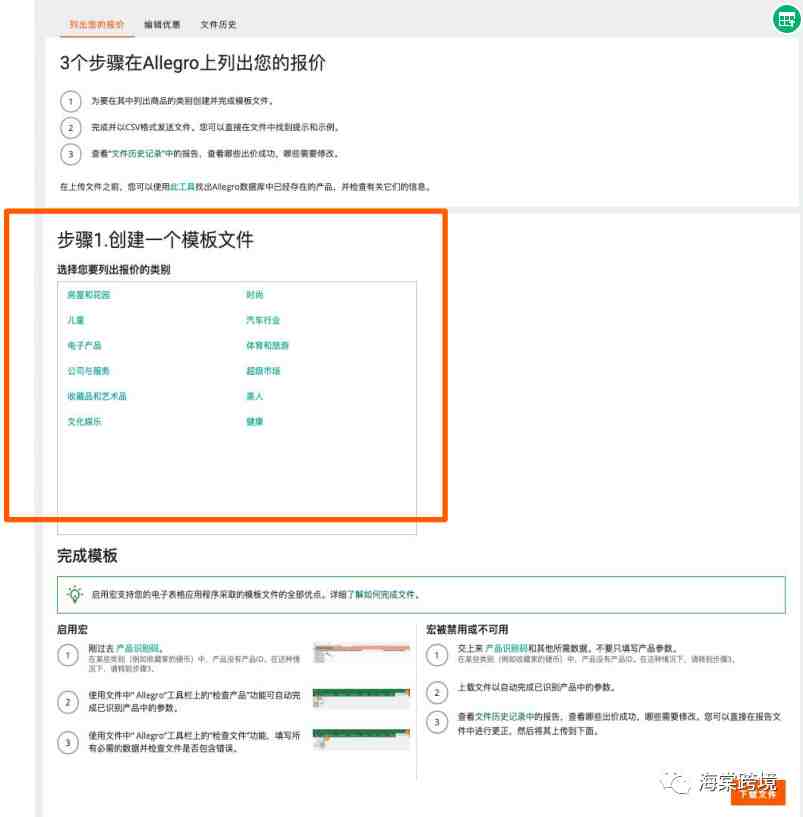
Task: Click the title 3个步骤在Allegro上列出您的报价
Action: 192,63
